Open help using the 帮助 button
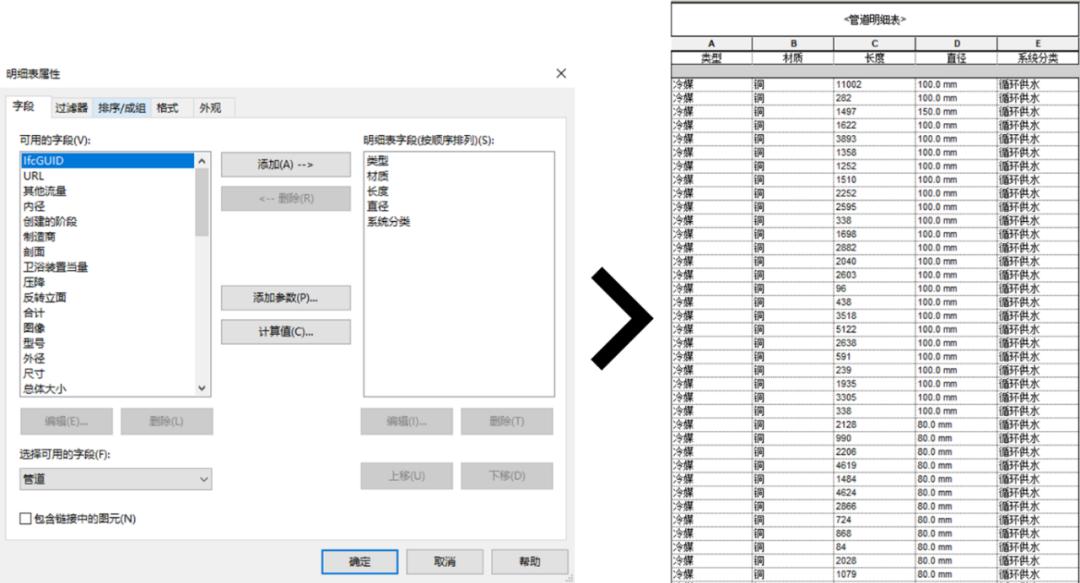 point(529,561)
